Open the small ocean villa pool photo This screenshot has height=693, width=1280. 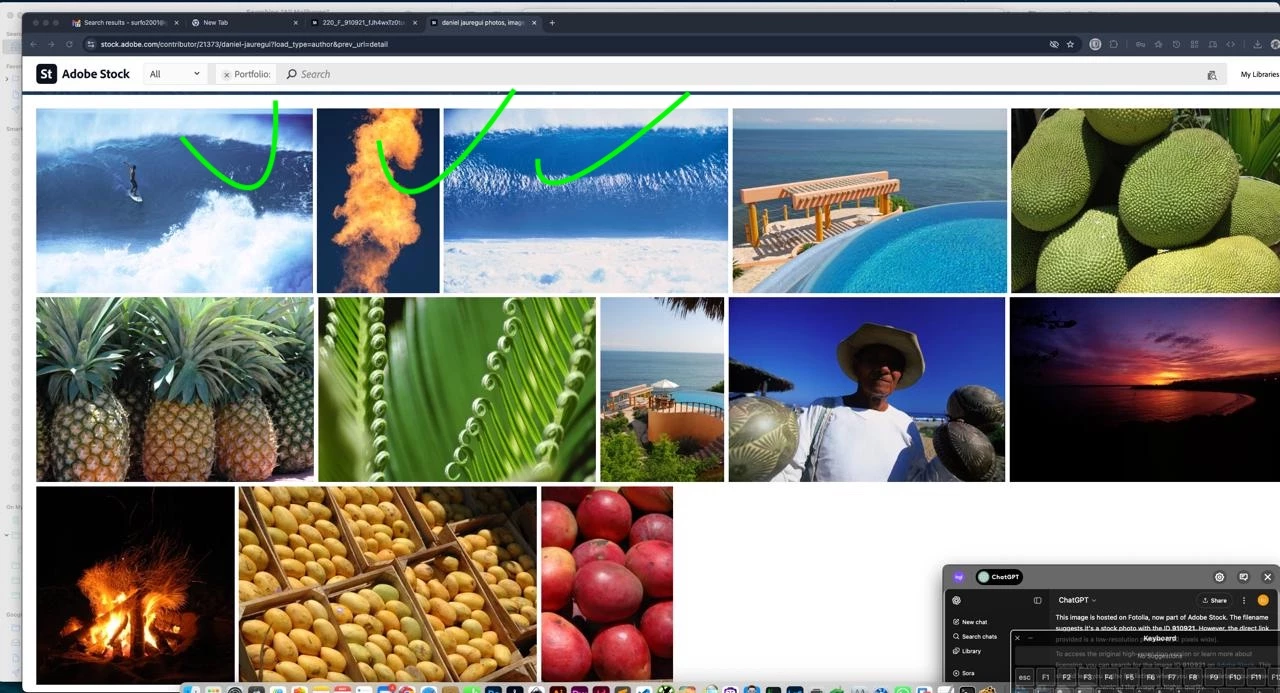click(662, 389)
